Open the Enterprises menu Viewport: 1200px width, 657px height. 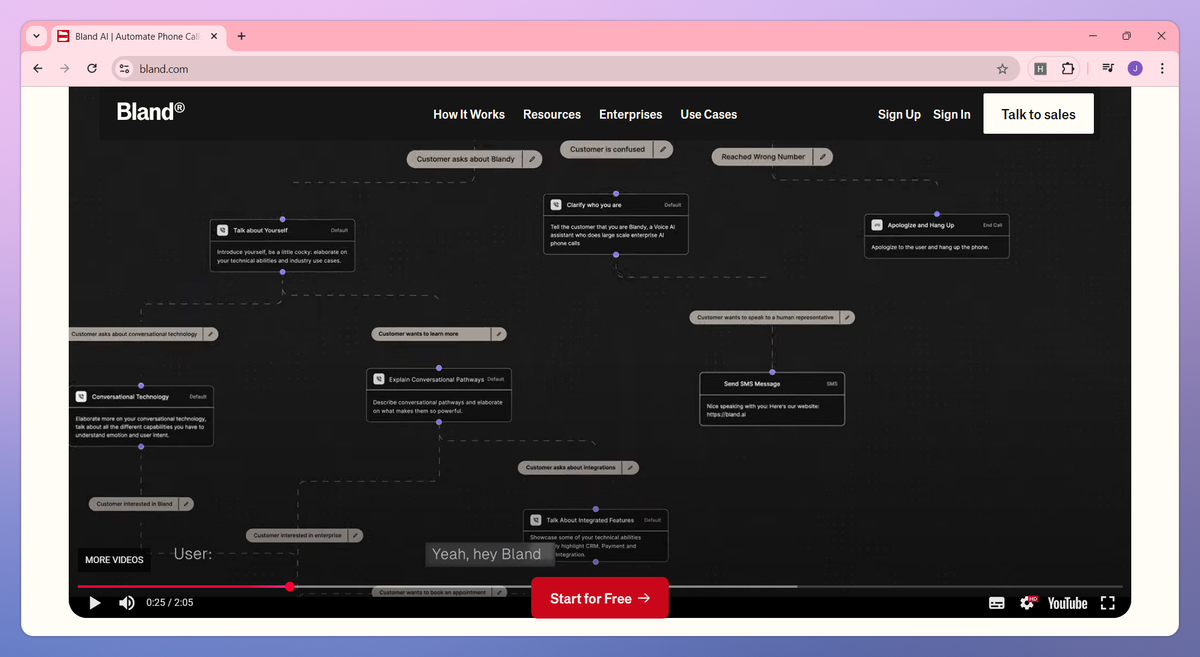point(631,115)
